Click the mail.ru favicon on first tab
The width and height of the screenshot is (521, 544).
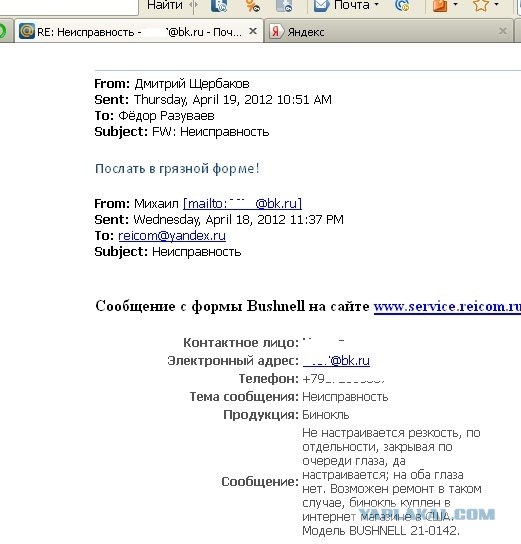tap(26, 31)
